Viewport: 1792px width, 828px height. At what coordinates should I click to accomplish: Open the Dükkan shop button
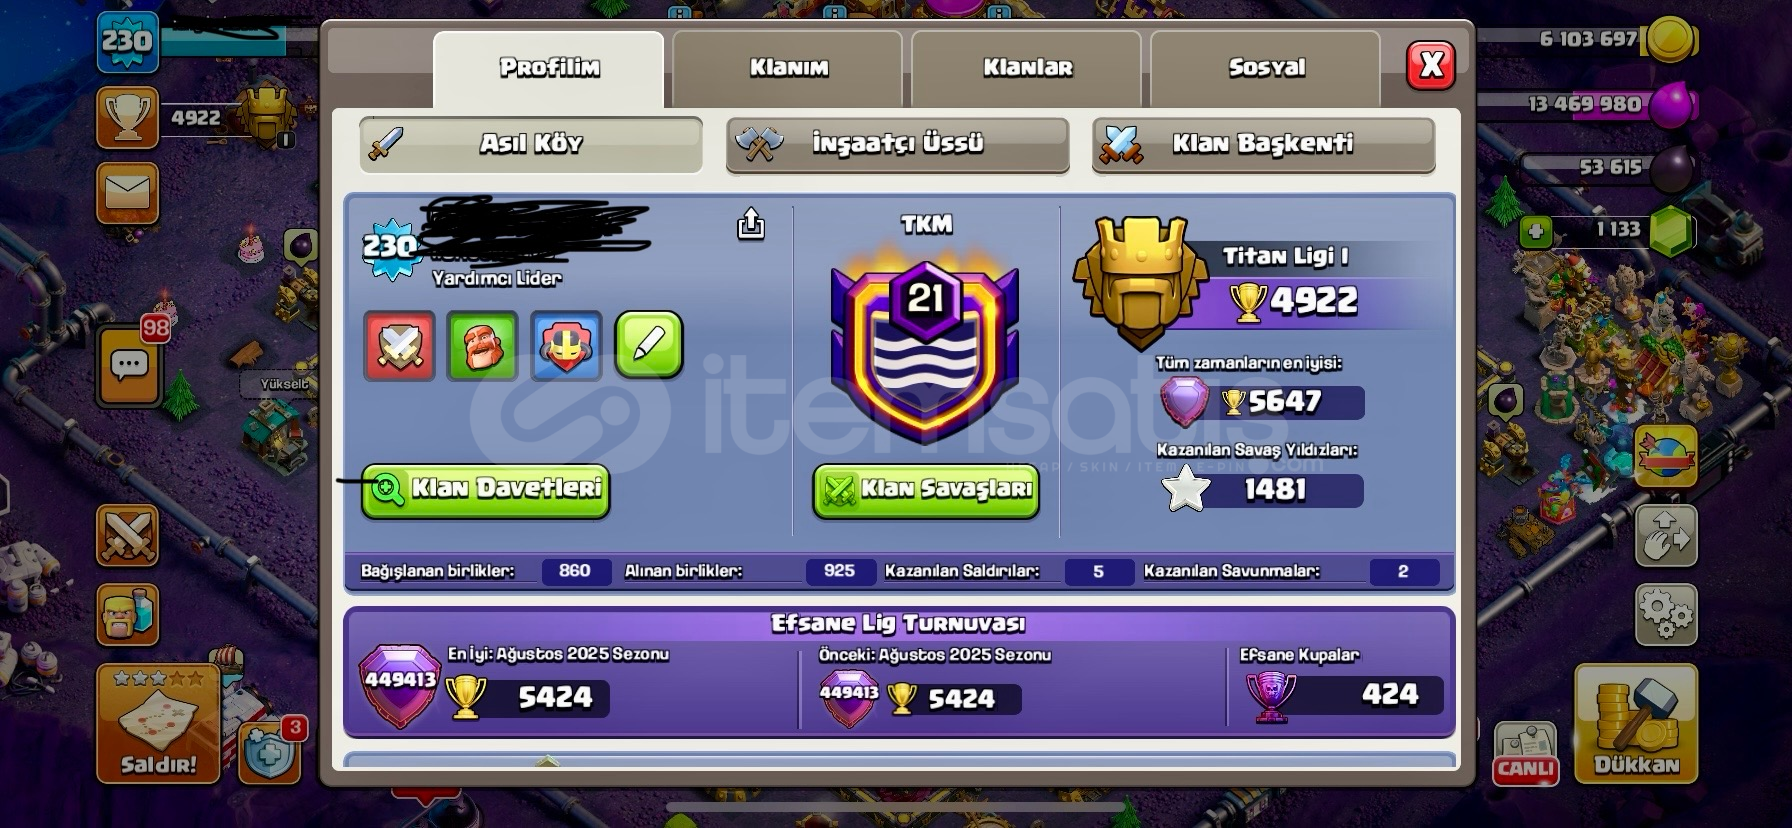point(1636,723)
